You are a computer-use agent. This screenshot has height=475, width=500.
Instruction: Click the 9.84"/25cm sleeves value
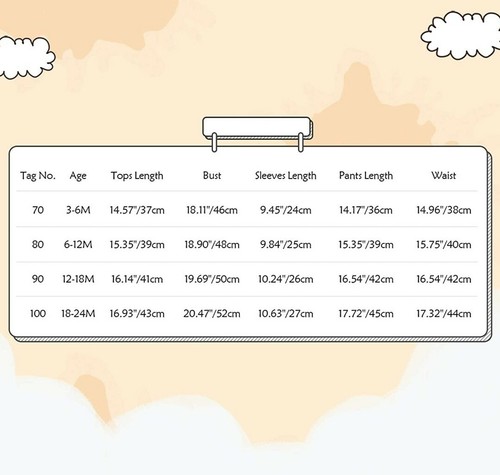pyautogui.click(x=286, y=245)
